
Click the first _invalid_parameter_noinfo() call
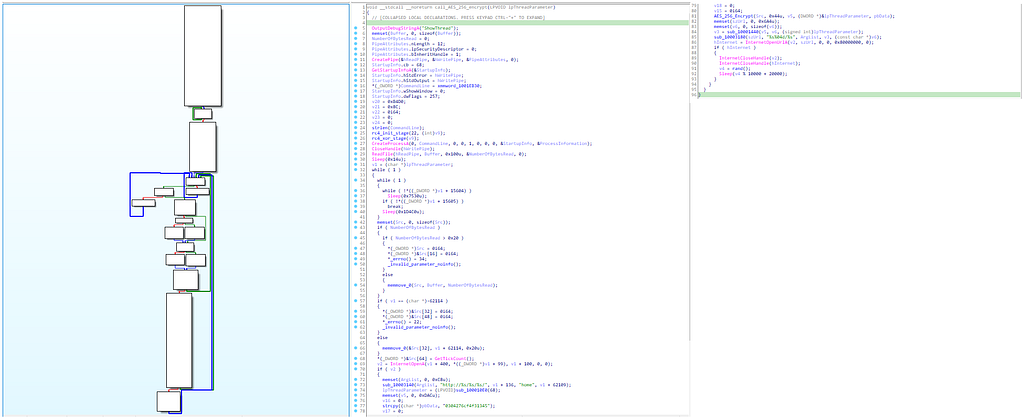coord(424,264)
